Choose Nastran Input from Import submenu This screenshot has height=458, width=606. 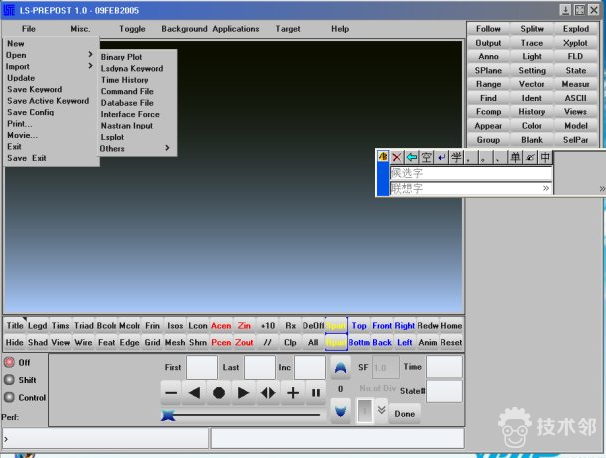(x=127, y=126)
